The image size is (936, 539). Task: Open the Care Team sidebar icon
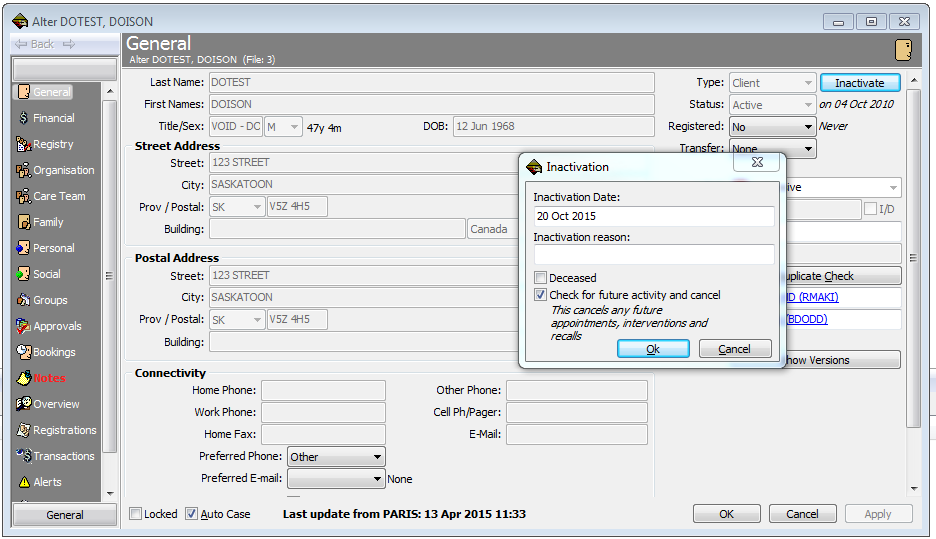(x=24, y=196)
